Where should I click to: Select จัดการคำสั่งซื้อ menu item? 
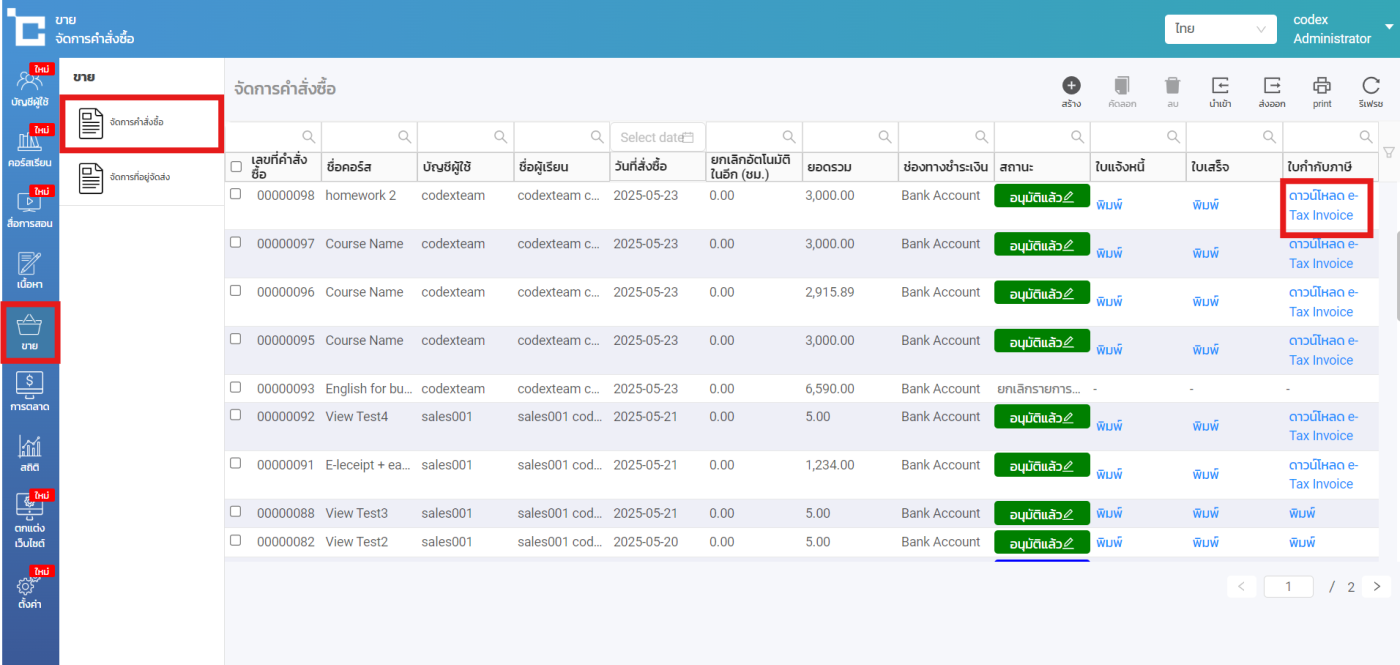pyautogui.click(x=140, y=122)
